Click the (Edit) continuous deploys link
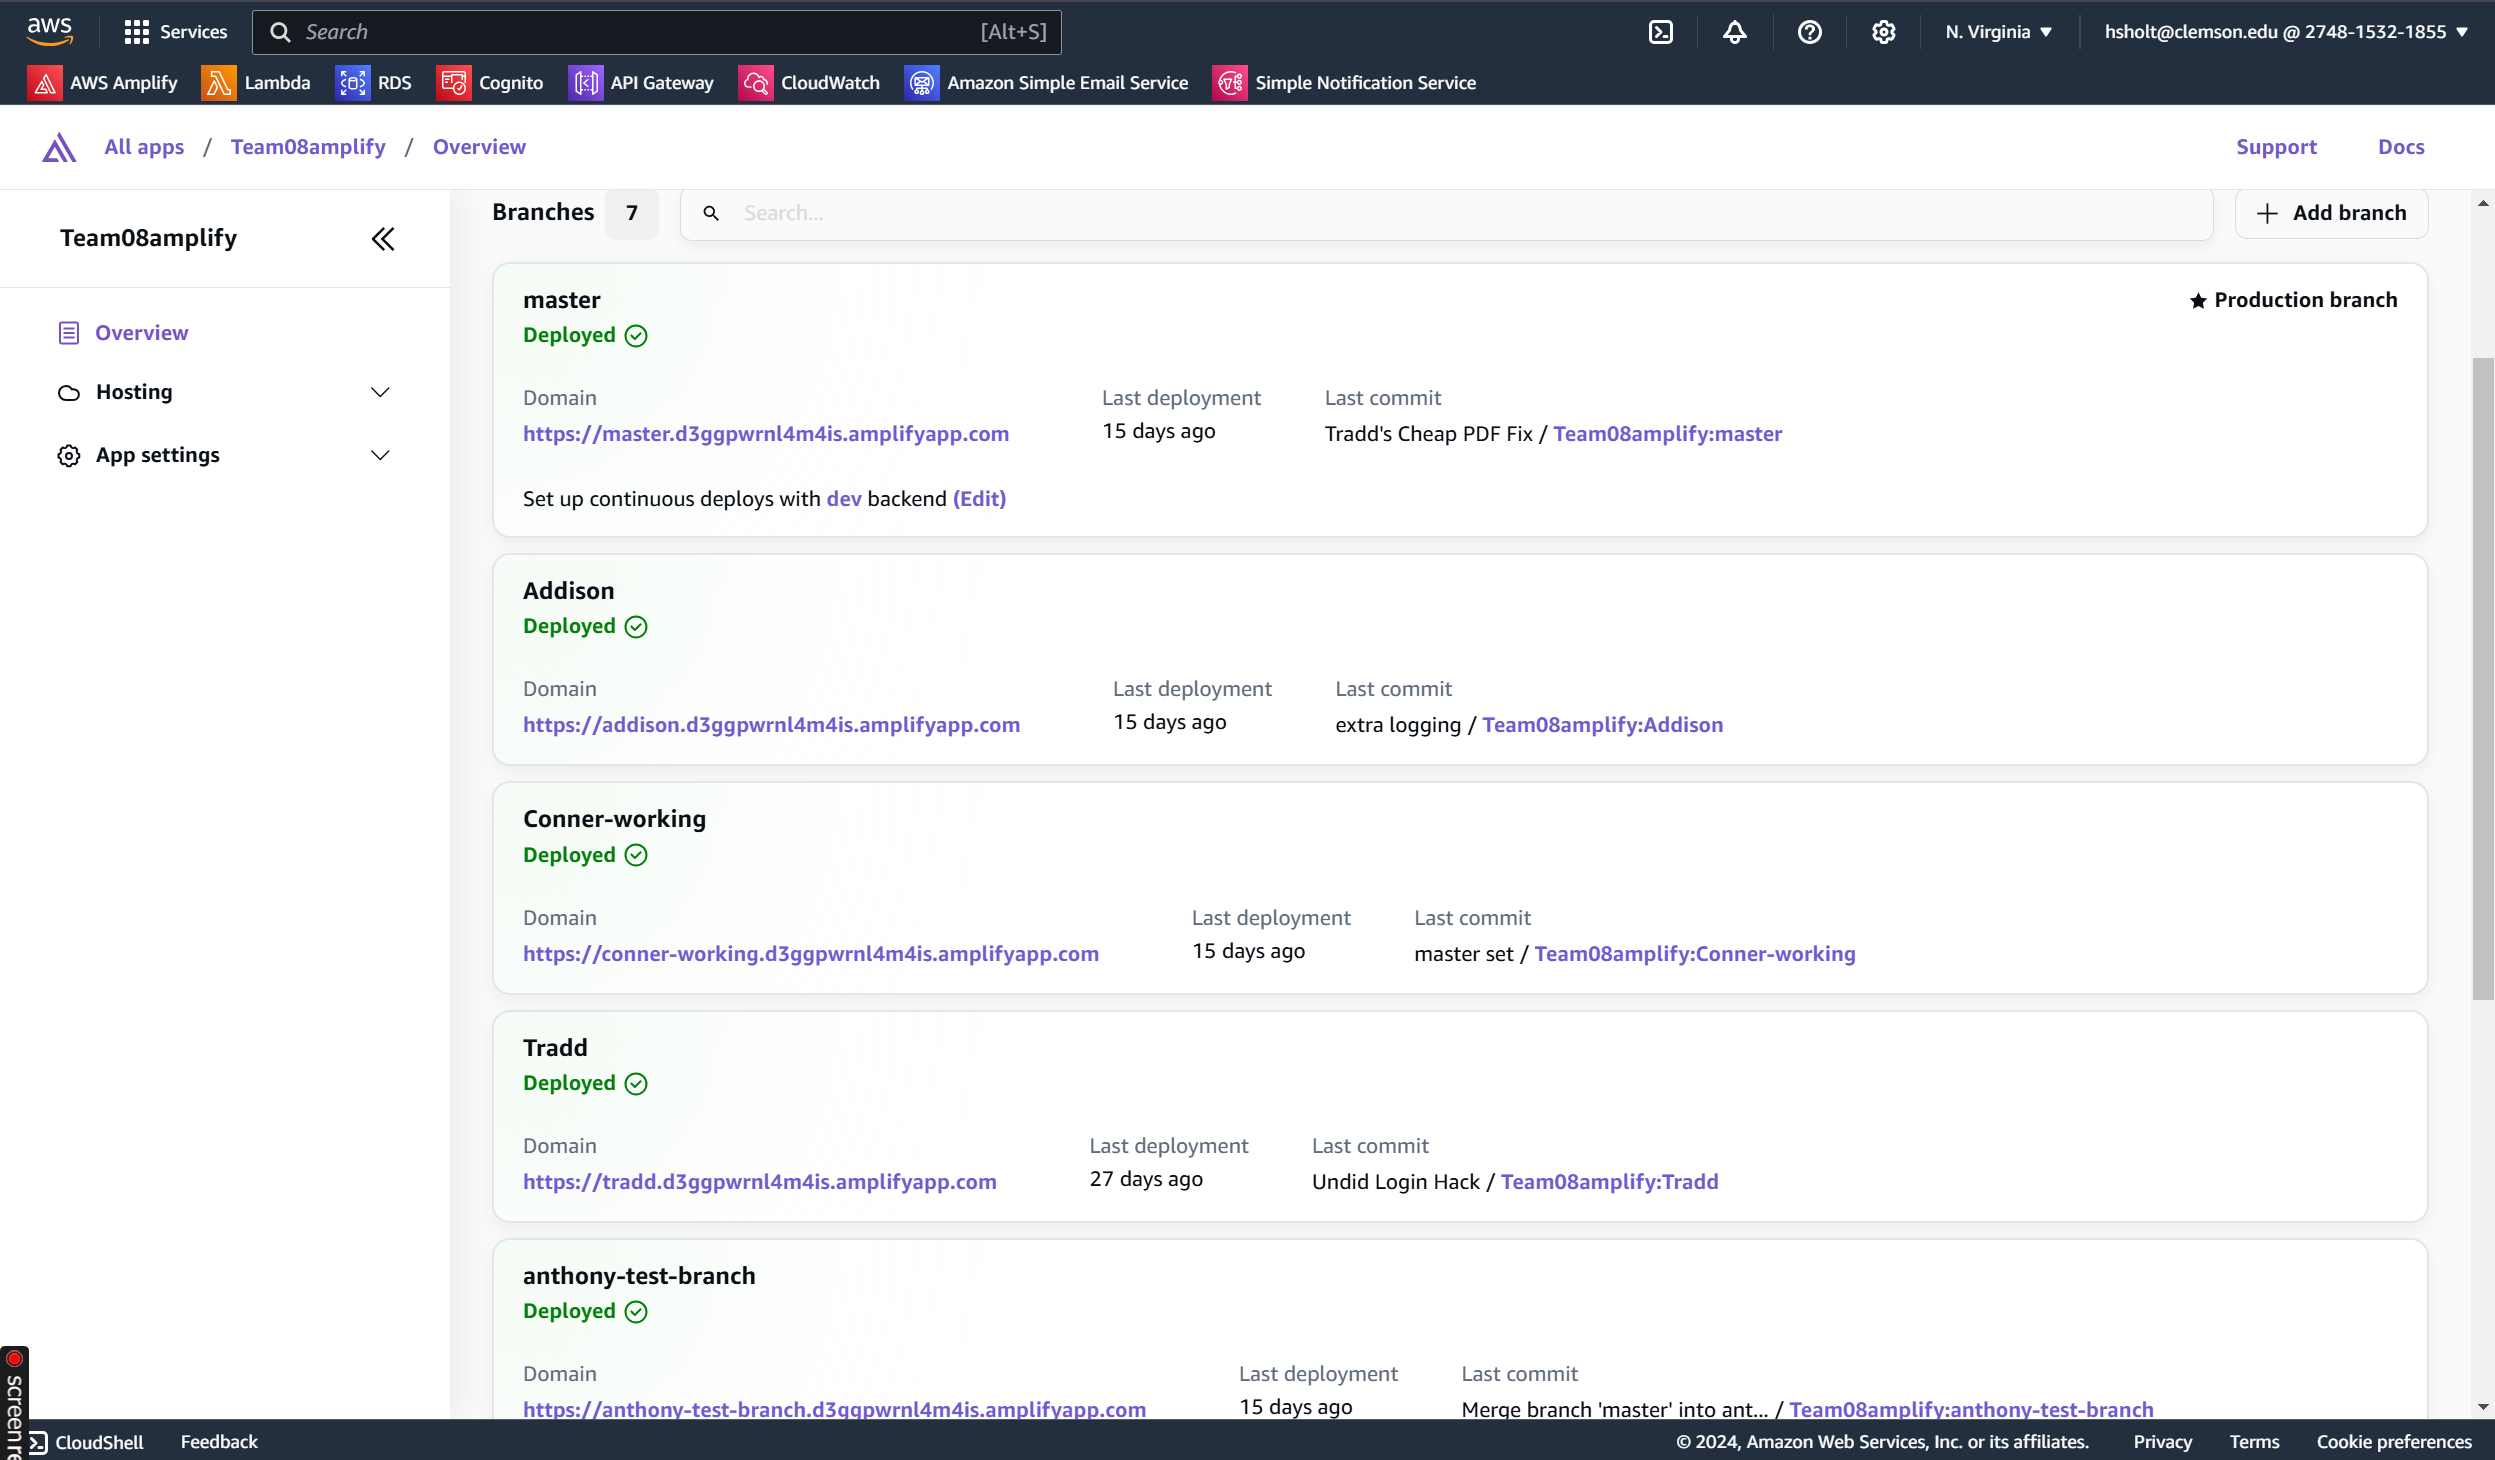This screenshot has height=1460, width=2495. click(x=979, y=499)
